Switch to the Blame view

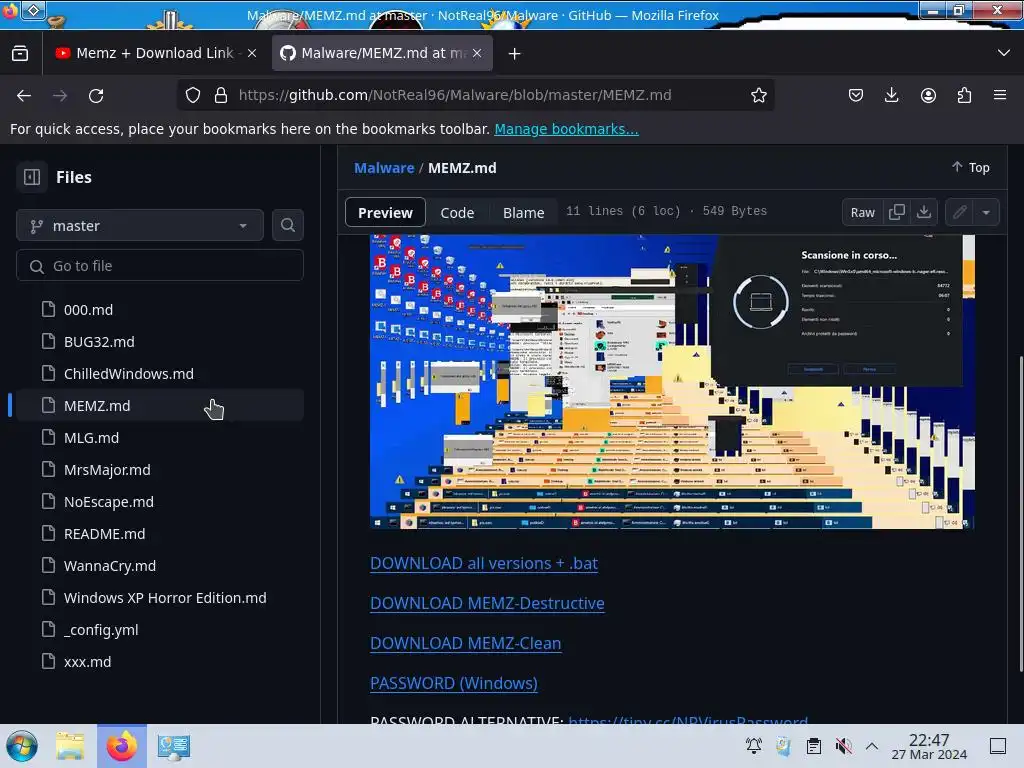point(523,212)
